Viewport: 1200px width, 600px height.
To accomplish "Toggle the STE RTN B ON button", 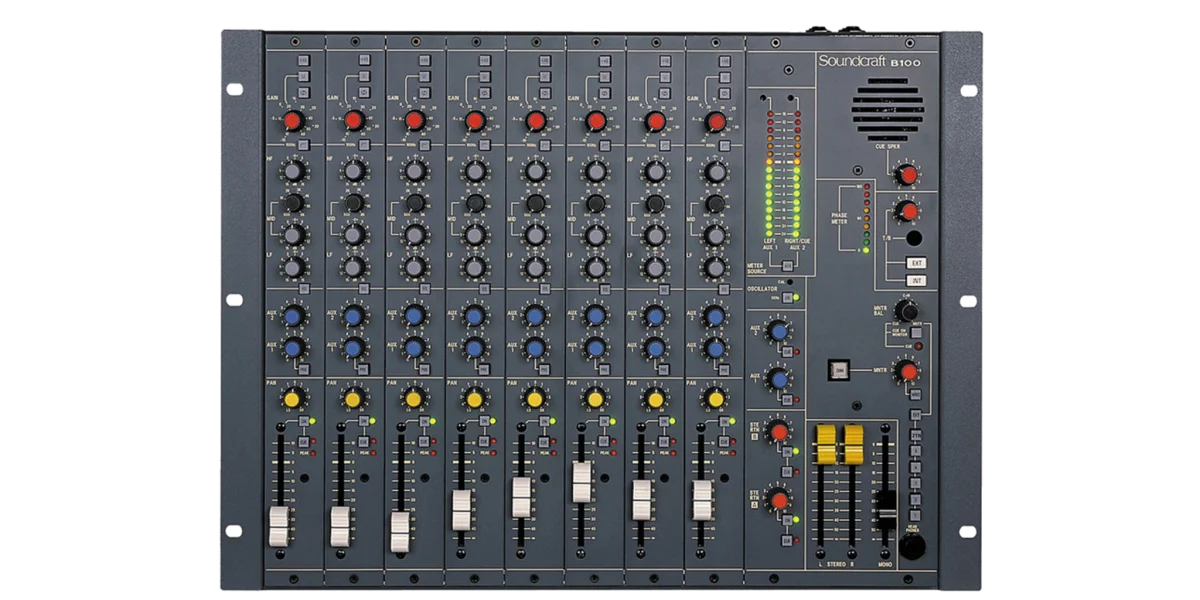I will (x=788, y=453).
